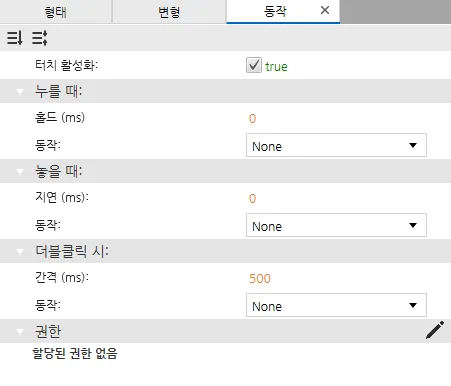This screenshot has height=386, width=451.
Task: Click the green true value text
Action: click(276, 67)
